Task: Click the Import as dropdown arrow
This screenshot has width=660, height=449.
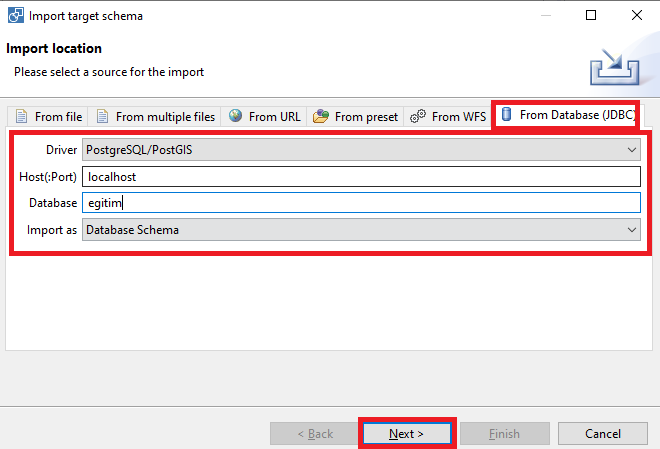Action: (631, 230)
